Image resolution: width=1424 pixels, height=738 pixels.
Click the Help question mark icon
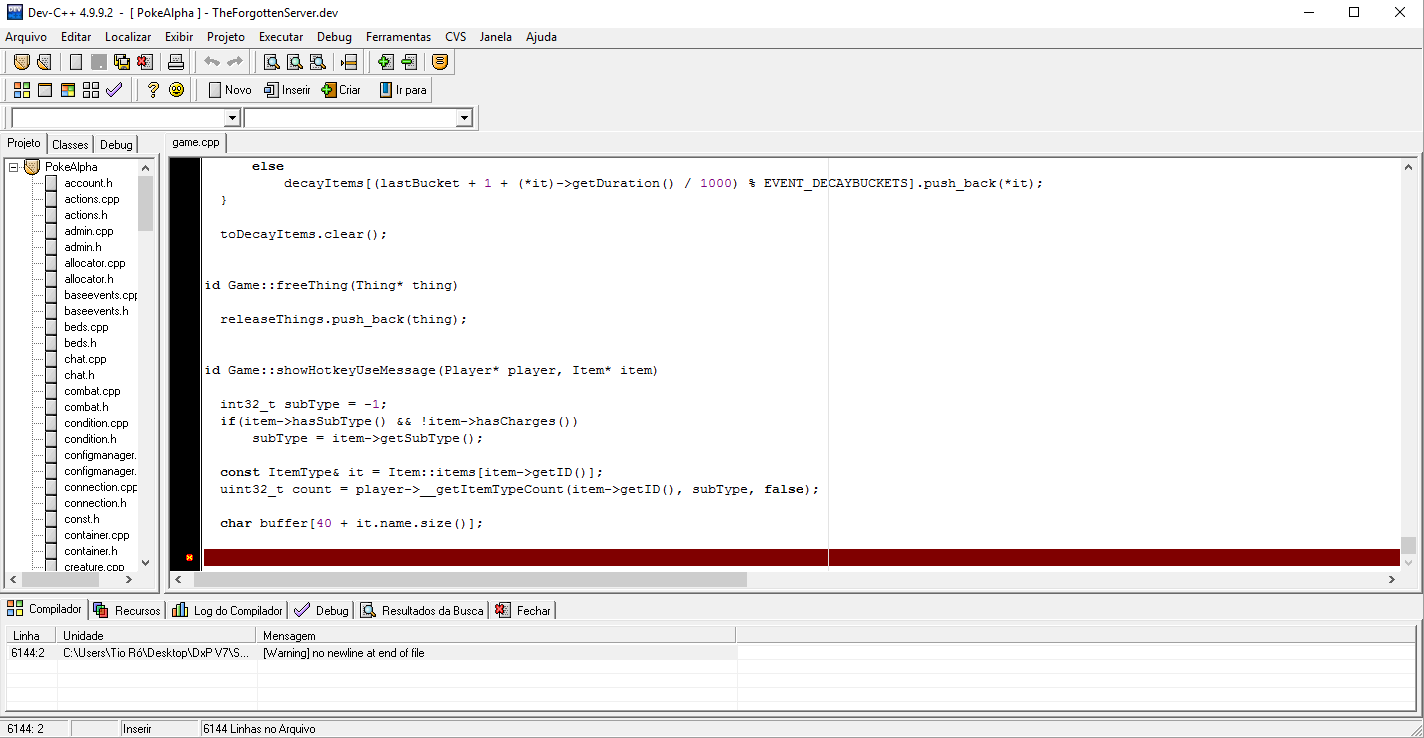point(153,90)
